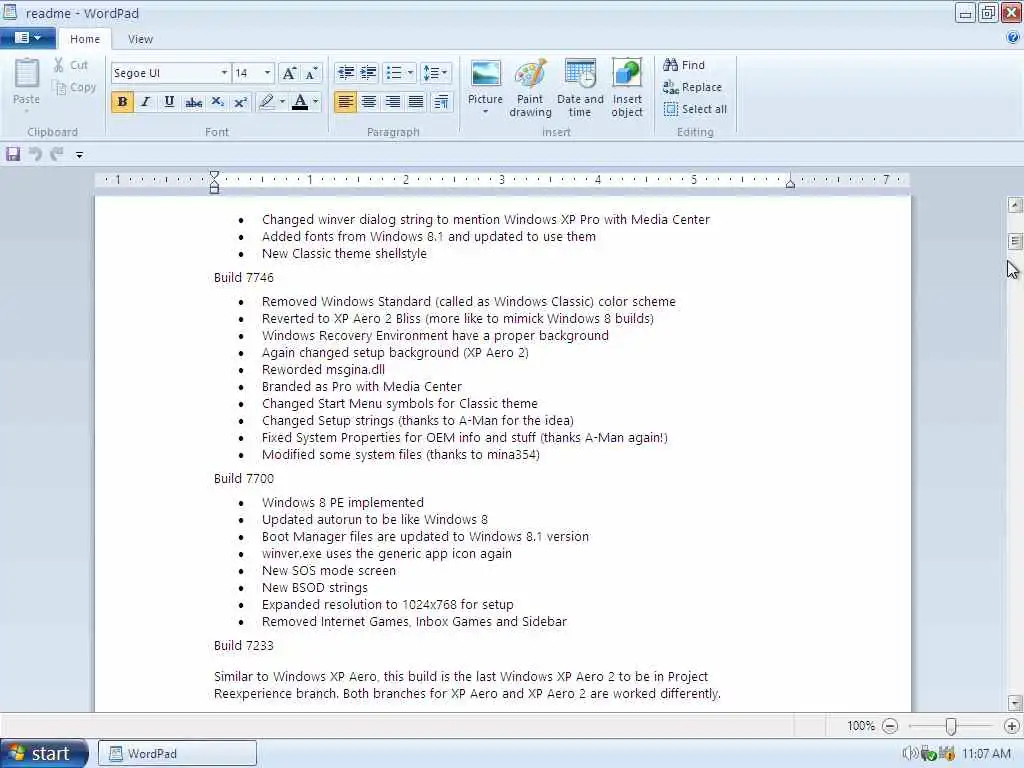The image size is (1024, 768).
Task: Expand the highlight color dropdown arrow
Action: point(282,102)
